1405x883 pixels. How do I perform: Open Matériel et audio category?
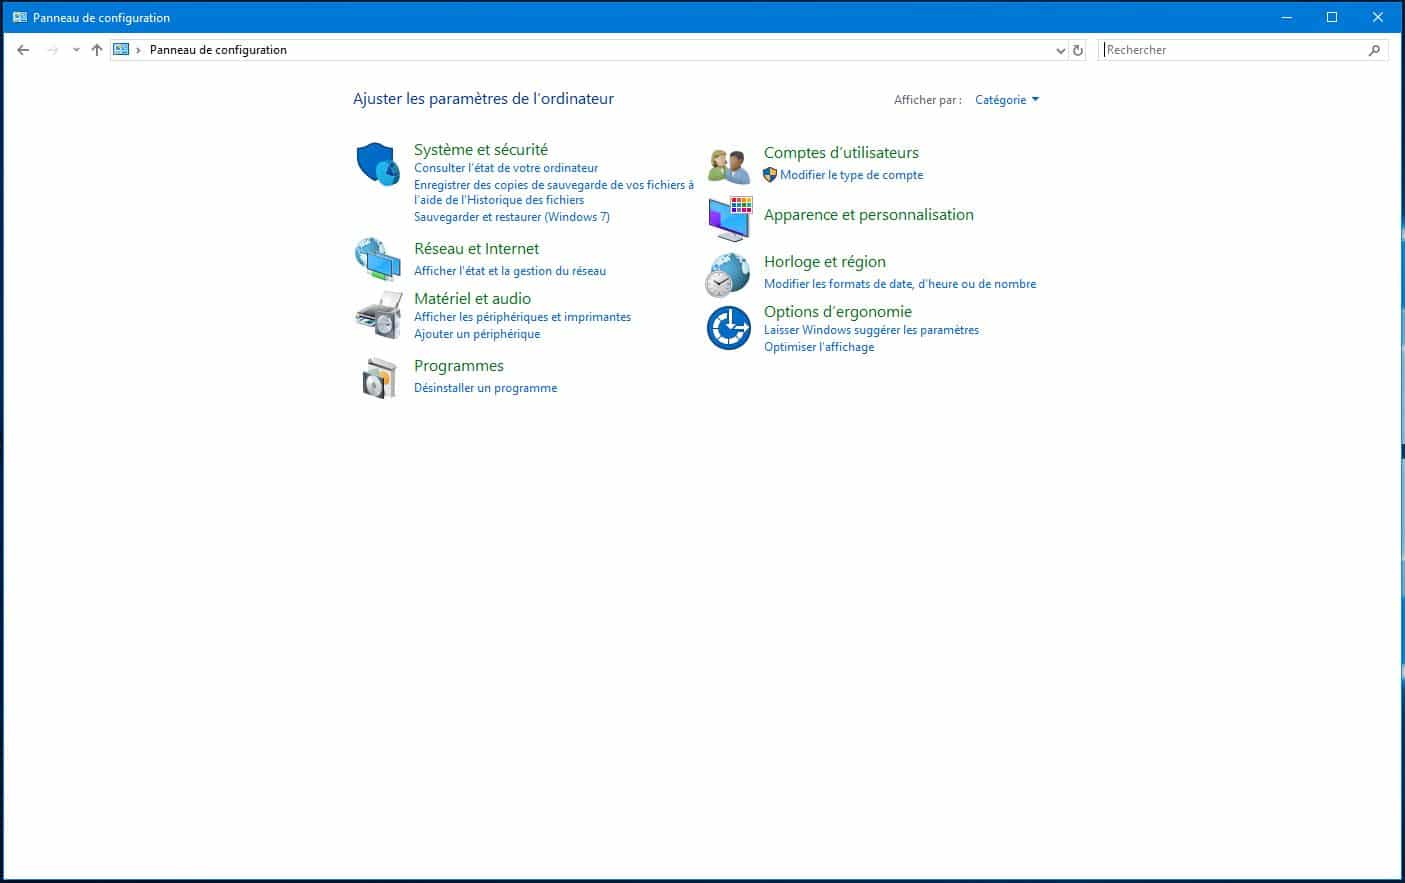coord(472,299)
